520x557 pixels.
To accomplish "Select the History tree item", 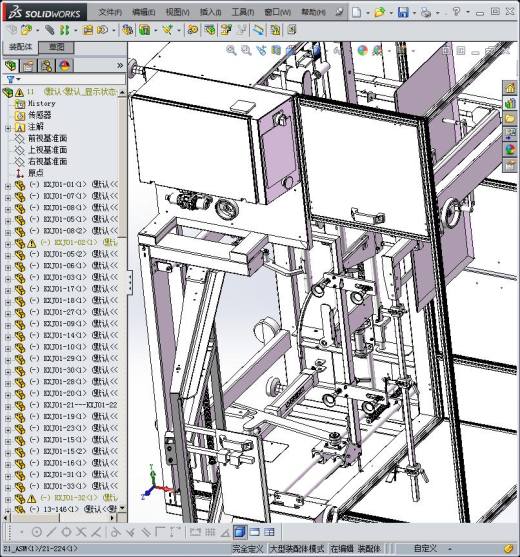I will 42,103.
